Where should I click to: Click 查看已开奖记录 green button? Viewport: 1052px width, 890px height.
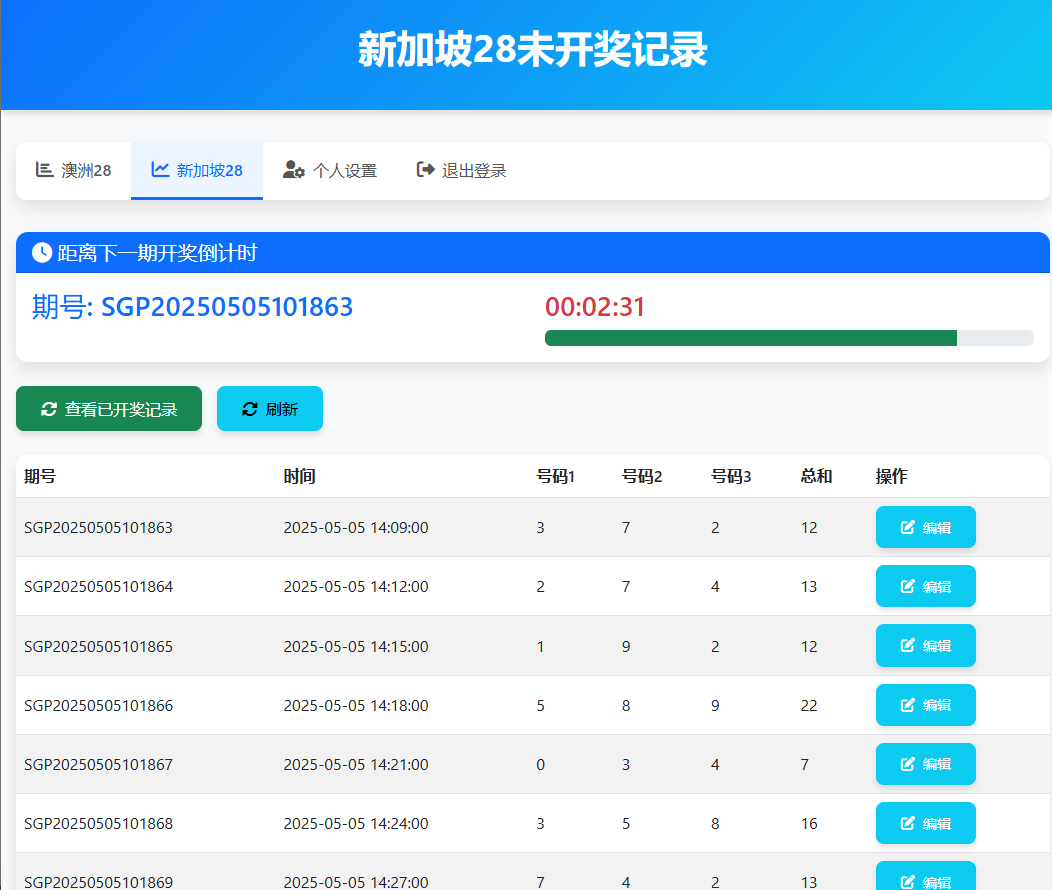pyautogui.click(x=109, y=408)
